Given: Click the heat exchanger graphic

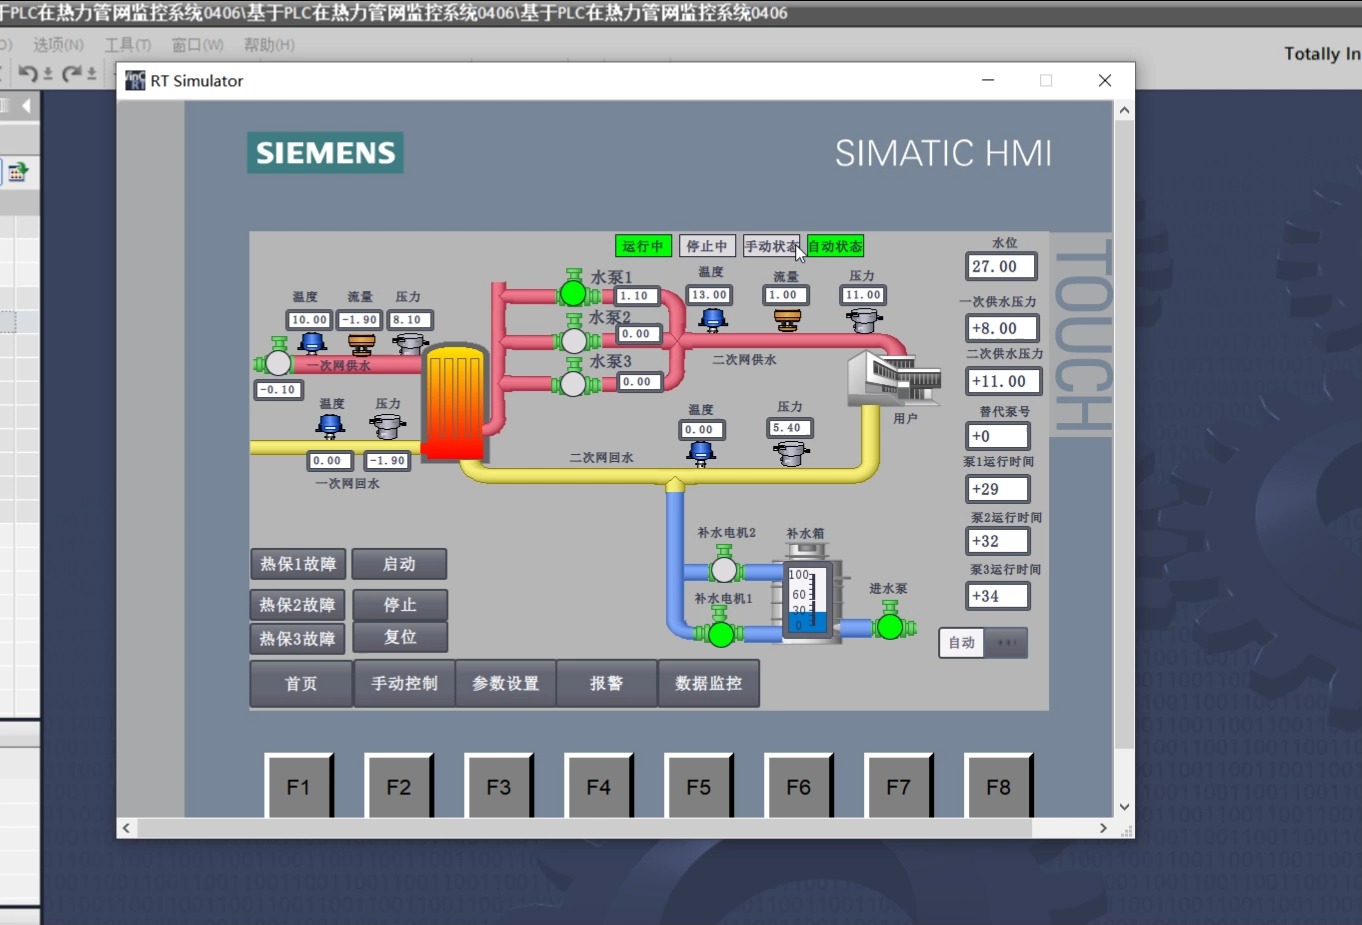Looking at the screenshot, I should pyautogui.click(x=455, y=402).
